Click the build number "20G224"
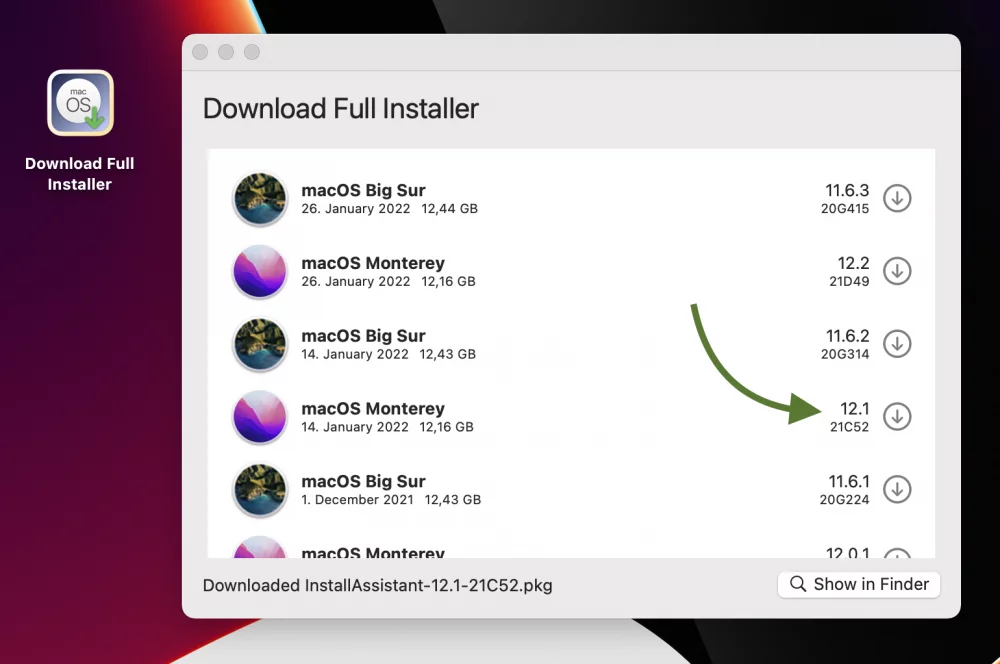1000x664 pixels. pyautogui.click(x=844, y=499)
